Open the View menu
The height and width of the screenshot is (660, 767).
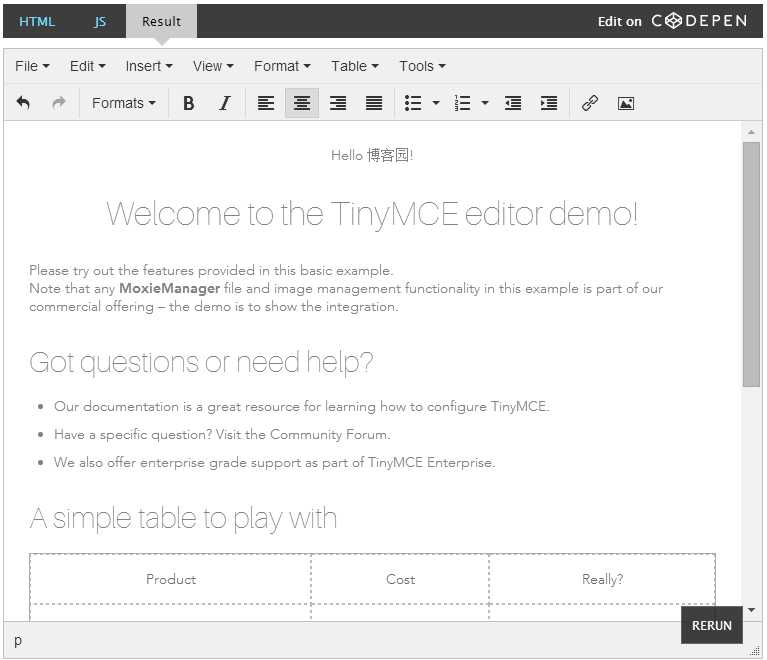[x=213, y=66]
